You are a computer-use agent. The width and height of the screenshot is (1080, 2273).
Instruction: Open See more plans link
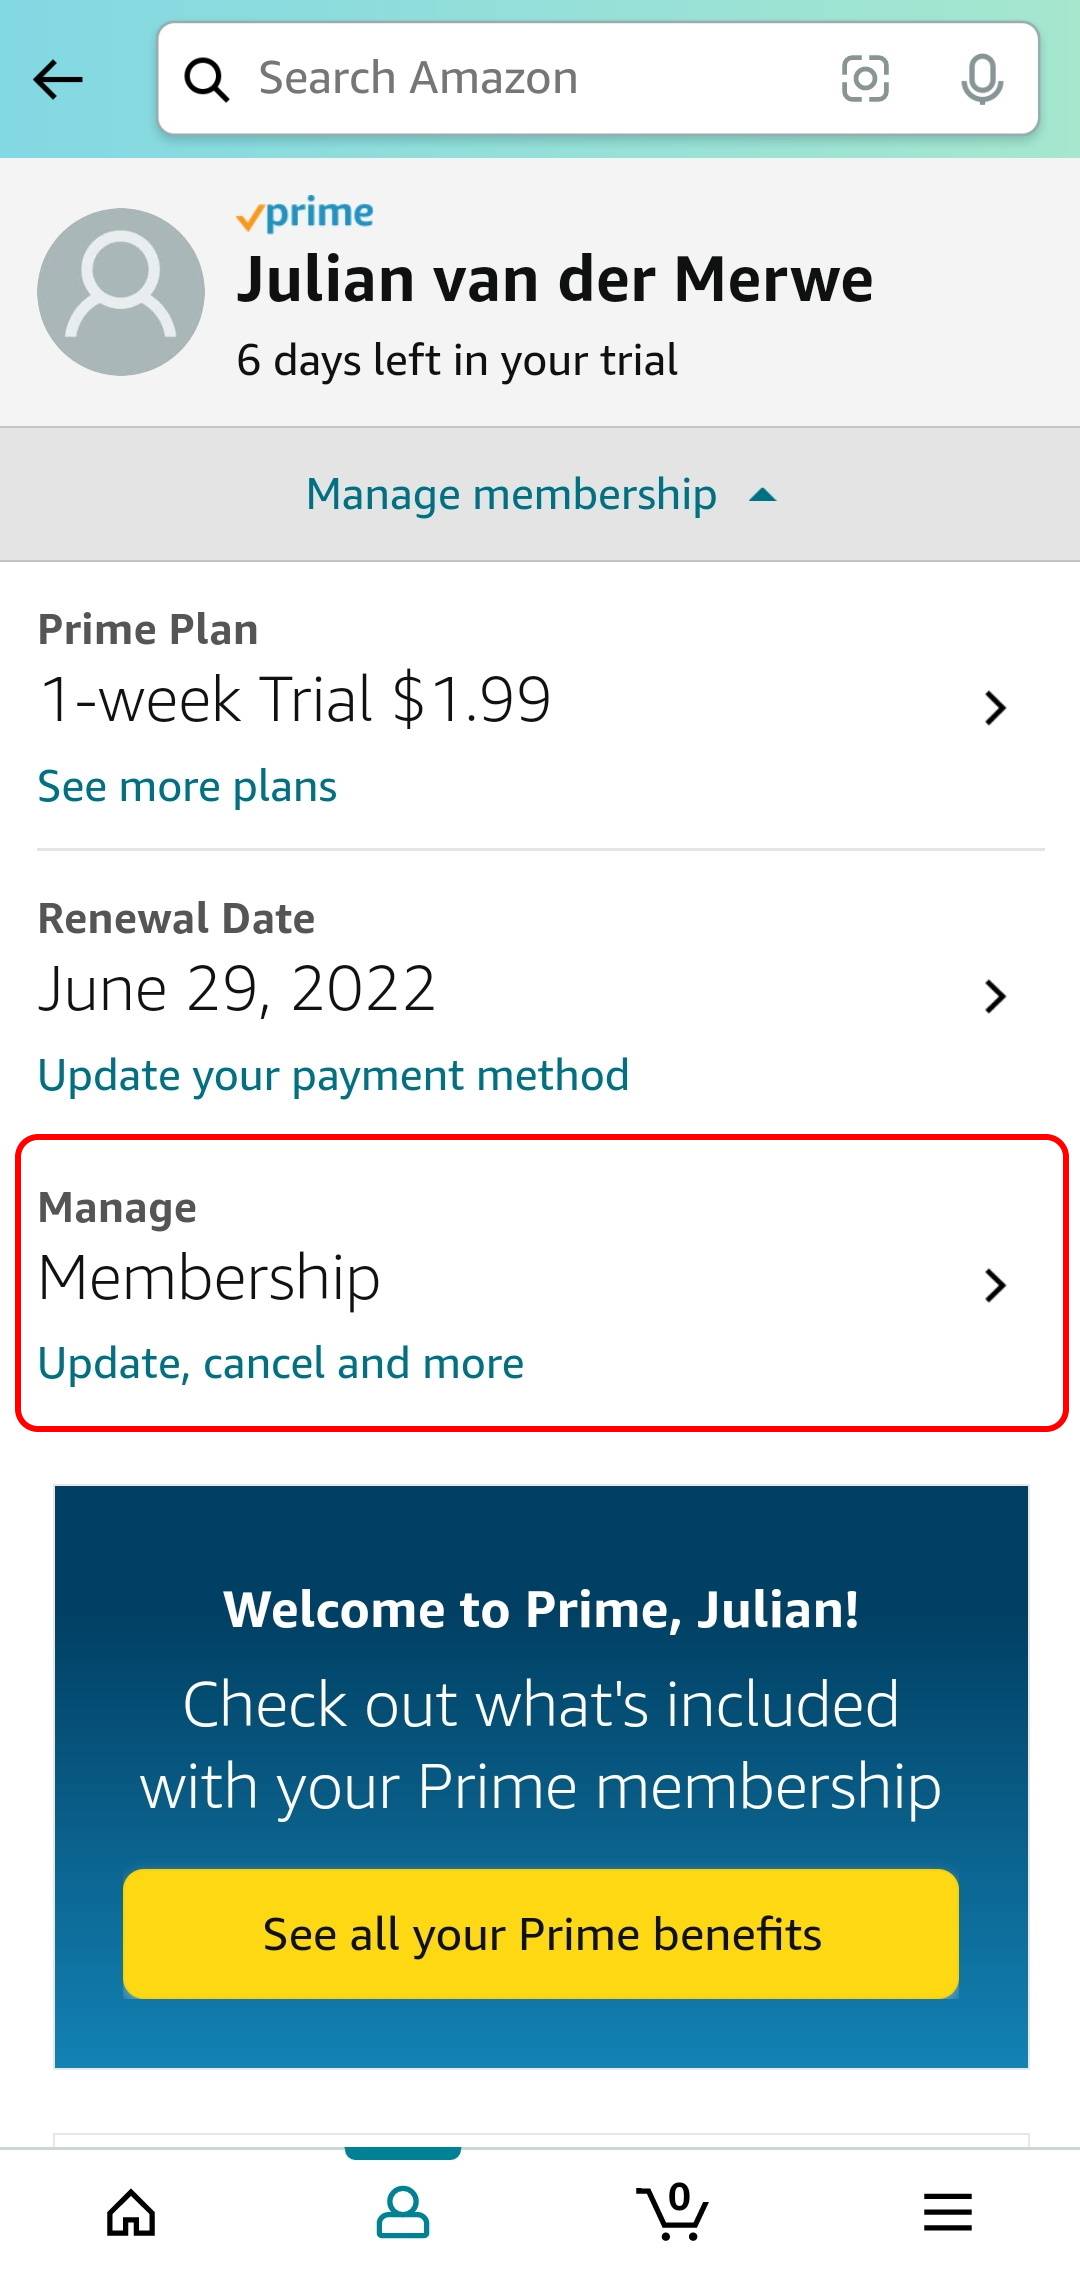pos(186,787)
